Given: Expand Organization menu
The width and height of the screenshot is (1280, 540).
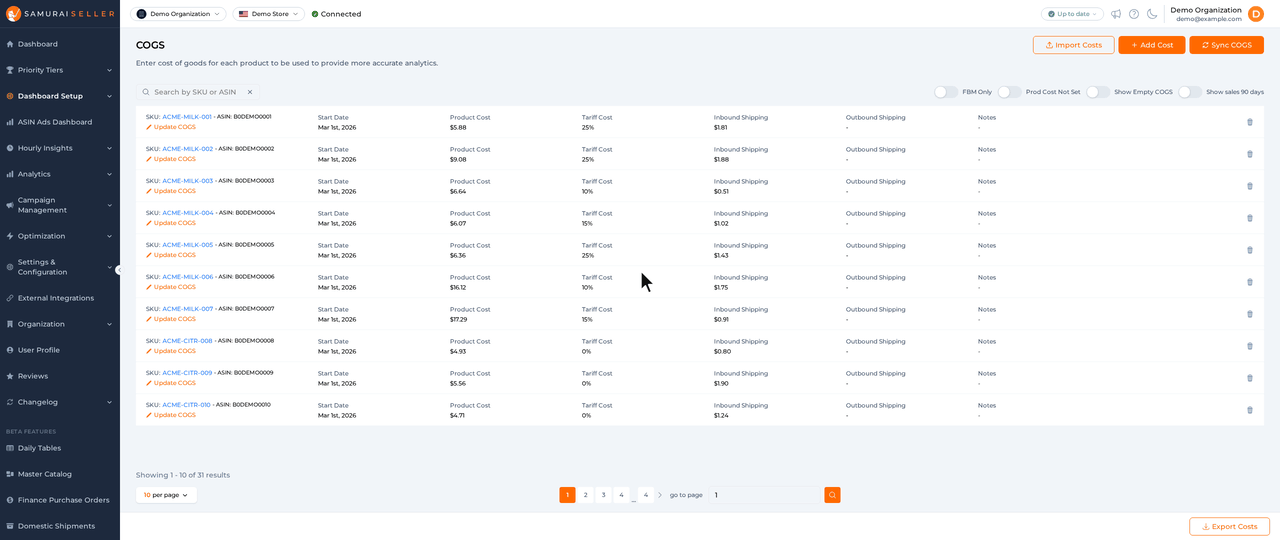Looking at the screenshot, I should pos(60,324).
